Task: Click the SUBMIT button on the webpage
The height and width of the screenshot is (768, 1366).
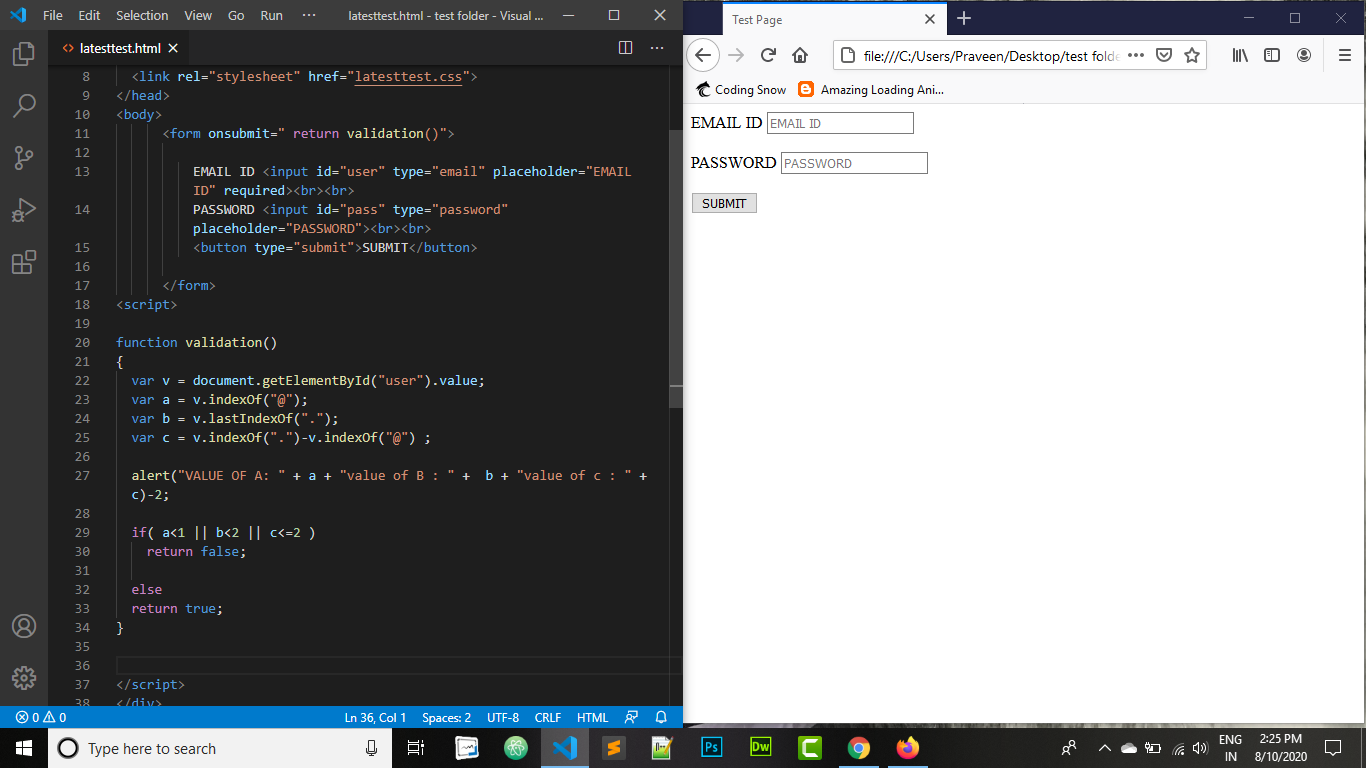Action: (723, 202)
